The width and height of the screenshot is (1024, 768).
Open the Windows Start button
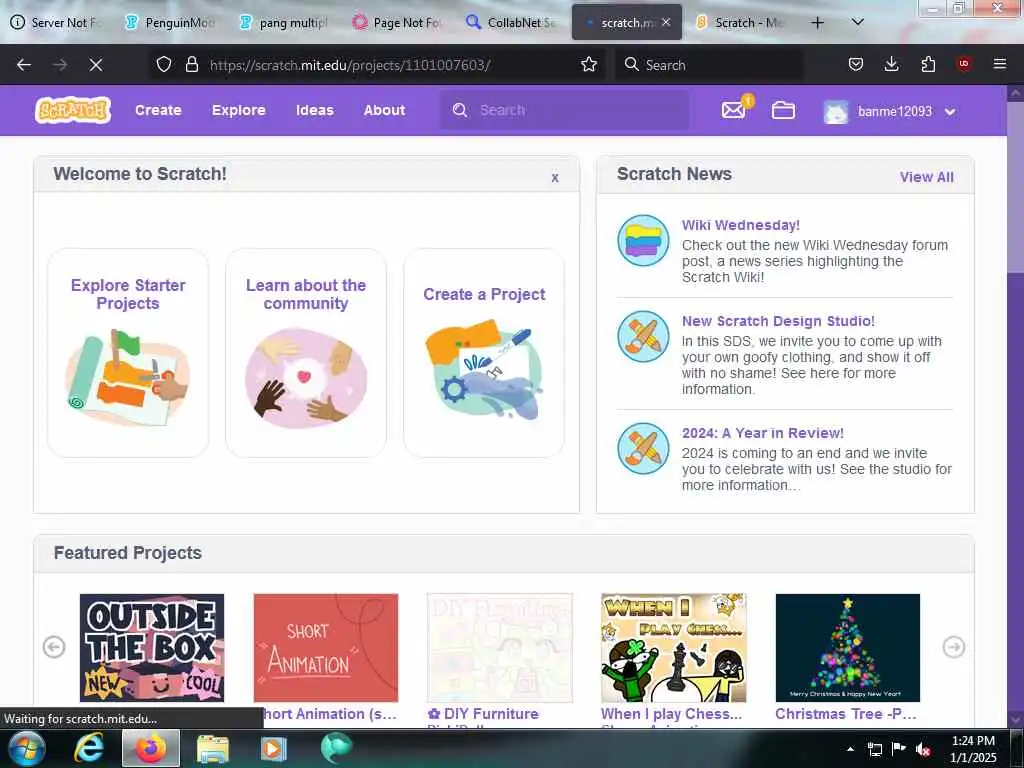pyautogui.click(x=25, y=748)
